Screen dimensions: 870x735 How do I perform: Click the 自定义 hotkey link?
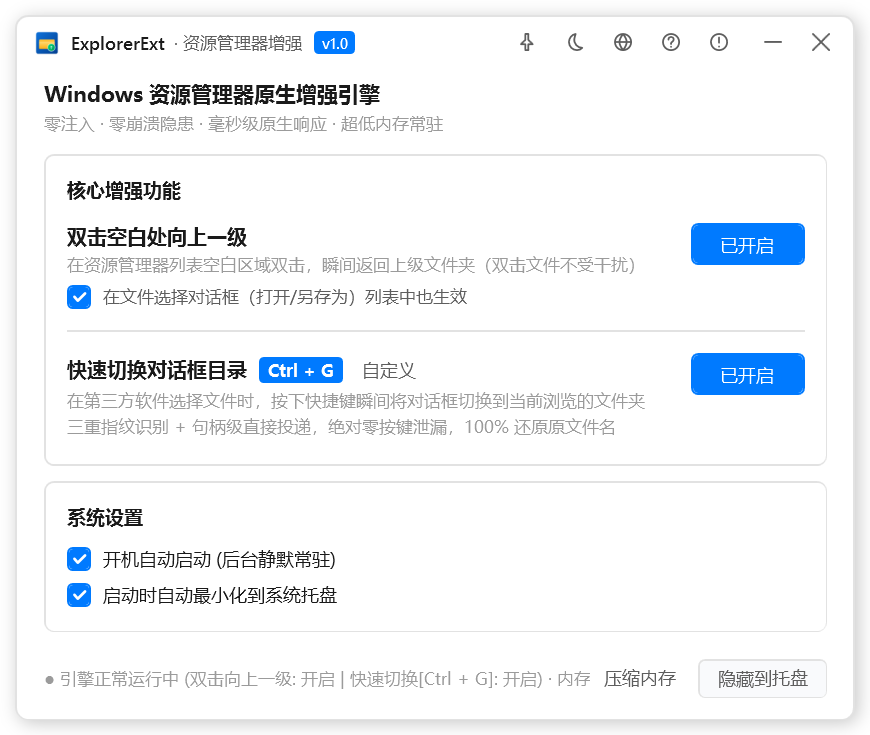coord(388,371)
